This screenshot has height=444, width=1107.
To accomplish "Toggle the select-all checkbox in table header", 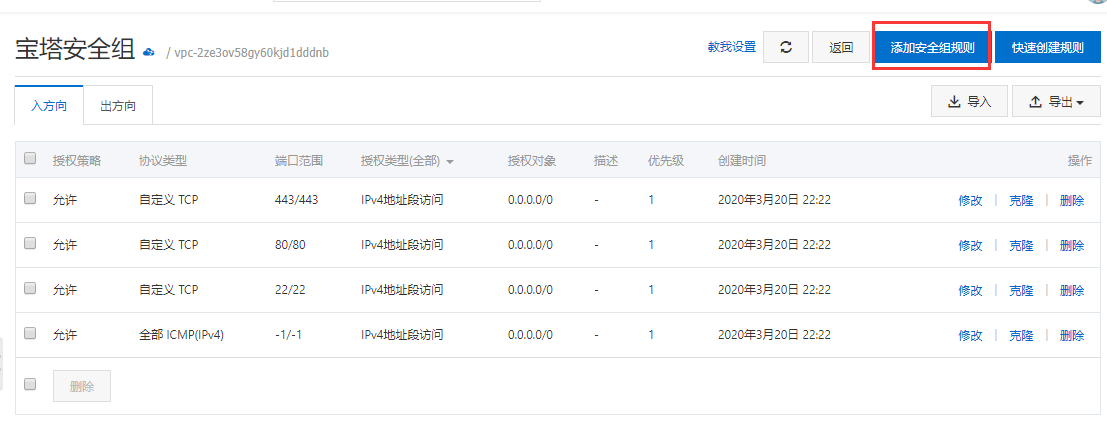I will click(30, 159).
